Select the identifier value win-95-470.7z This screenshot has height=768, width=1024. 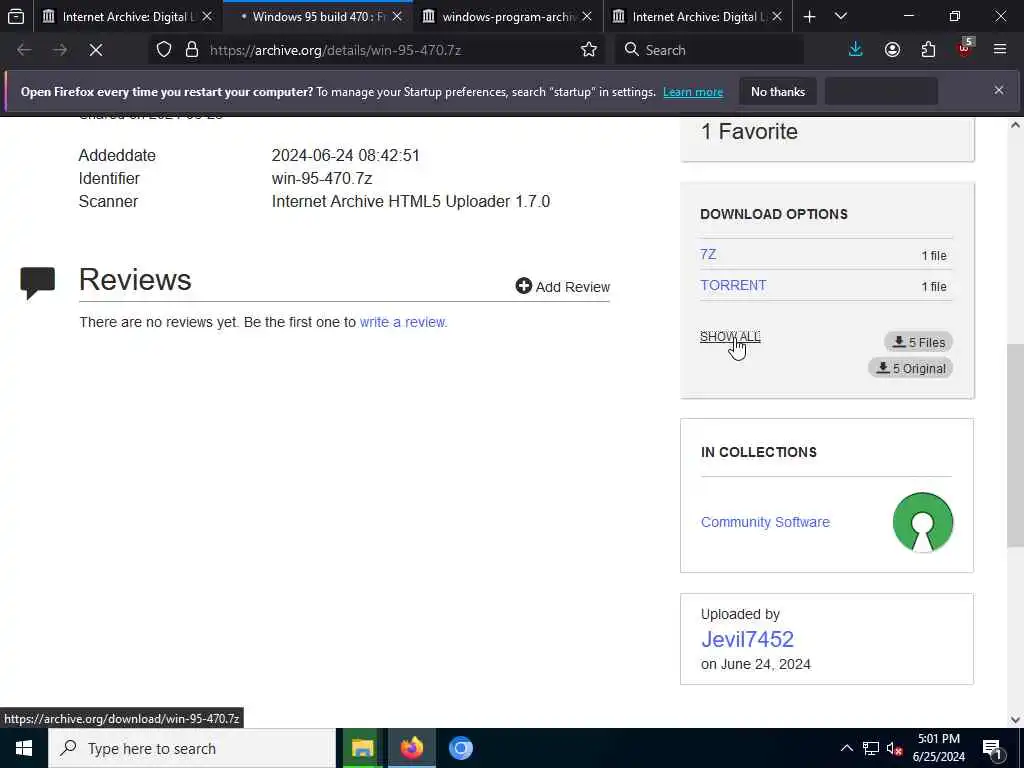[x=322, y=178]
